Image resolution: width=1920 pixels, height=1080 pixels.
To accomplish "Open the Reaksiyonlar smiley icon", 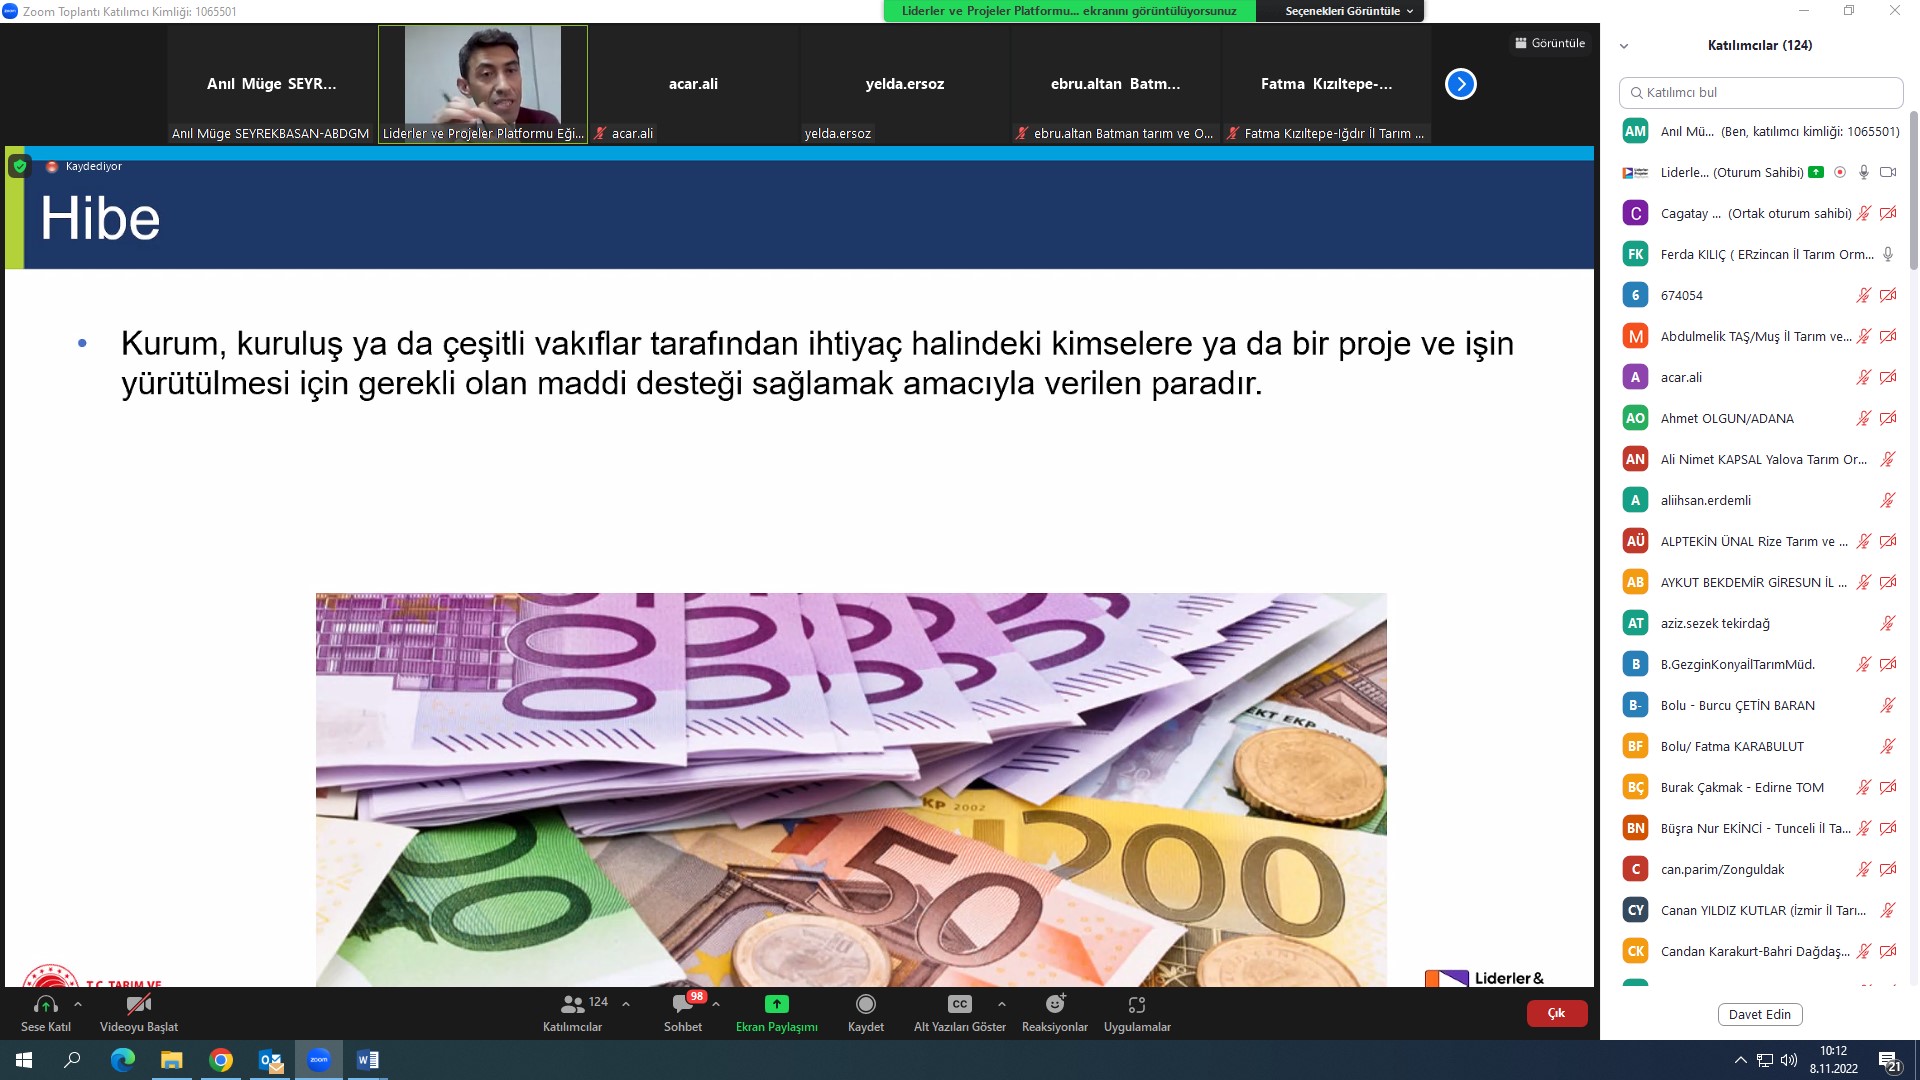I will pos(1054,1004).
